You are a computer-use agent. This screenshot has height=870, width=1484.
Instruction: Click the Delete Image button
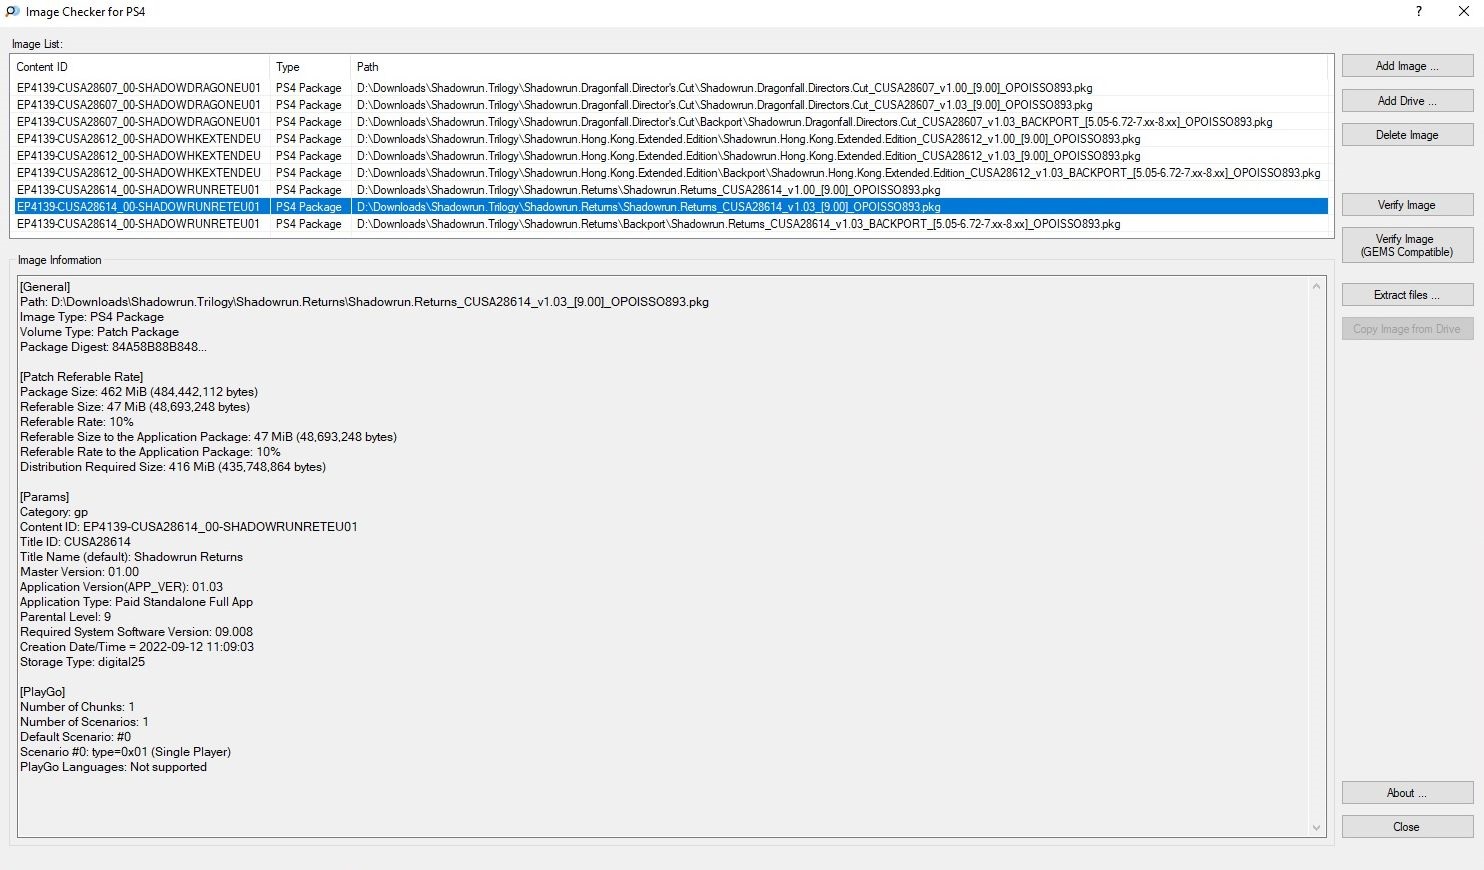[x=1407, y=135]
